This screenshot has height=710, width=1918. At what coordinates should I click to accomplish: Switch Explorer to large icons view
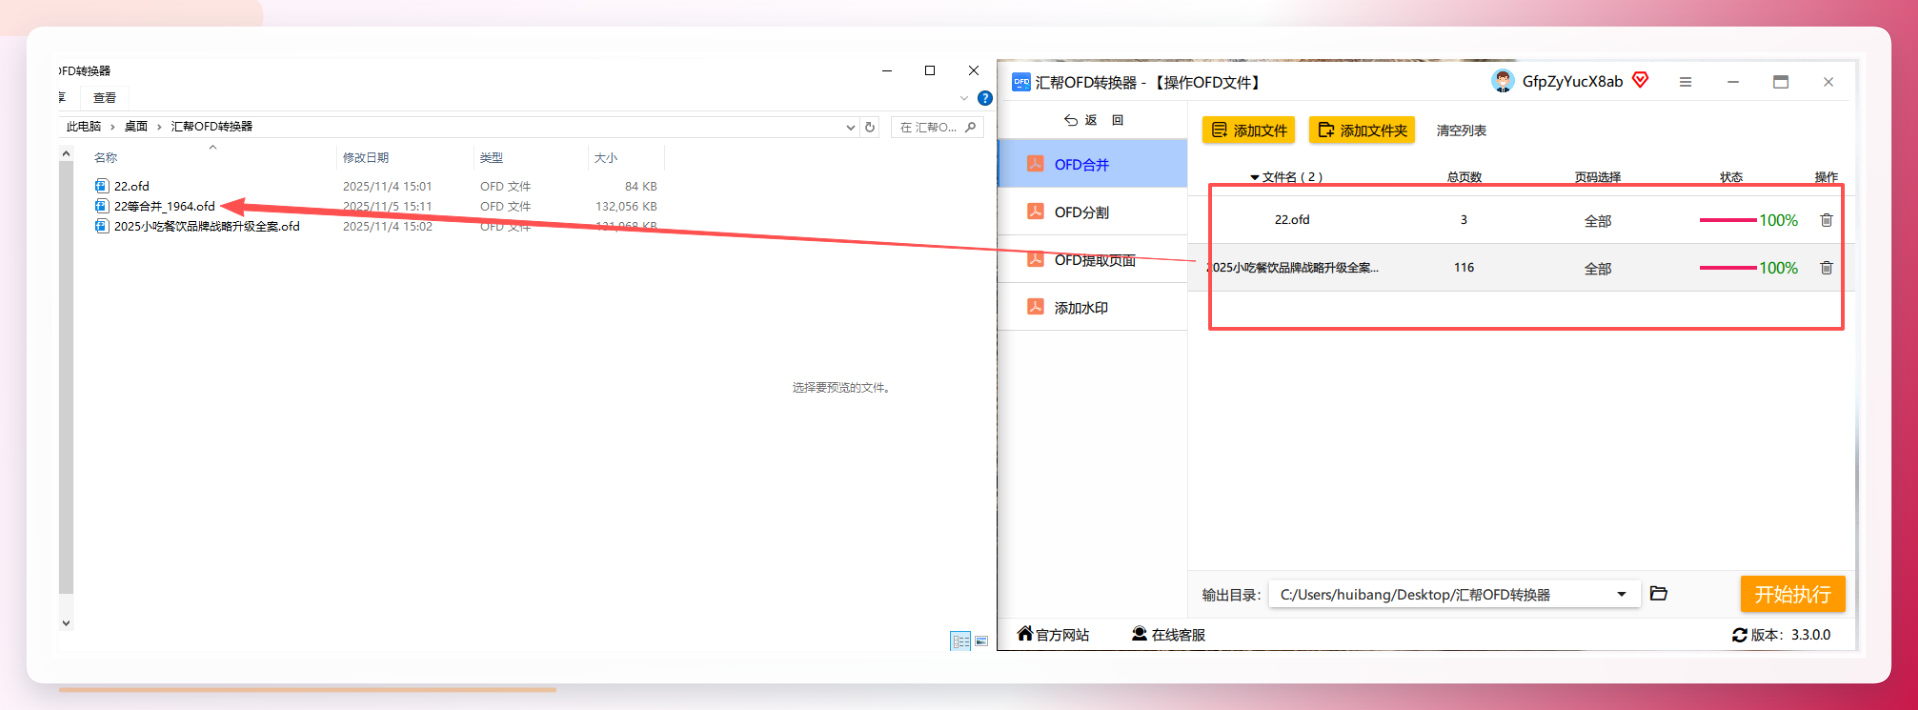tap(981, 641)
